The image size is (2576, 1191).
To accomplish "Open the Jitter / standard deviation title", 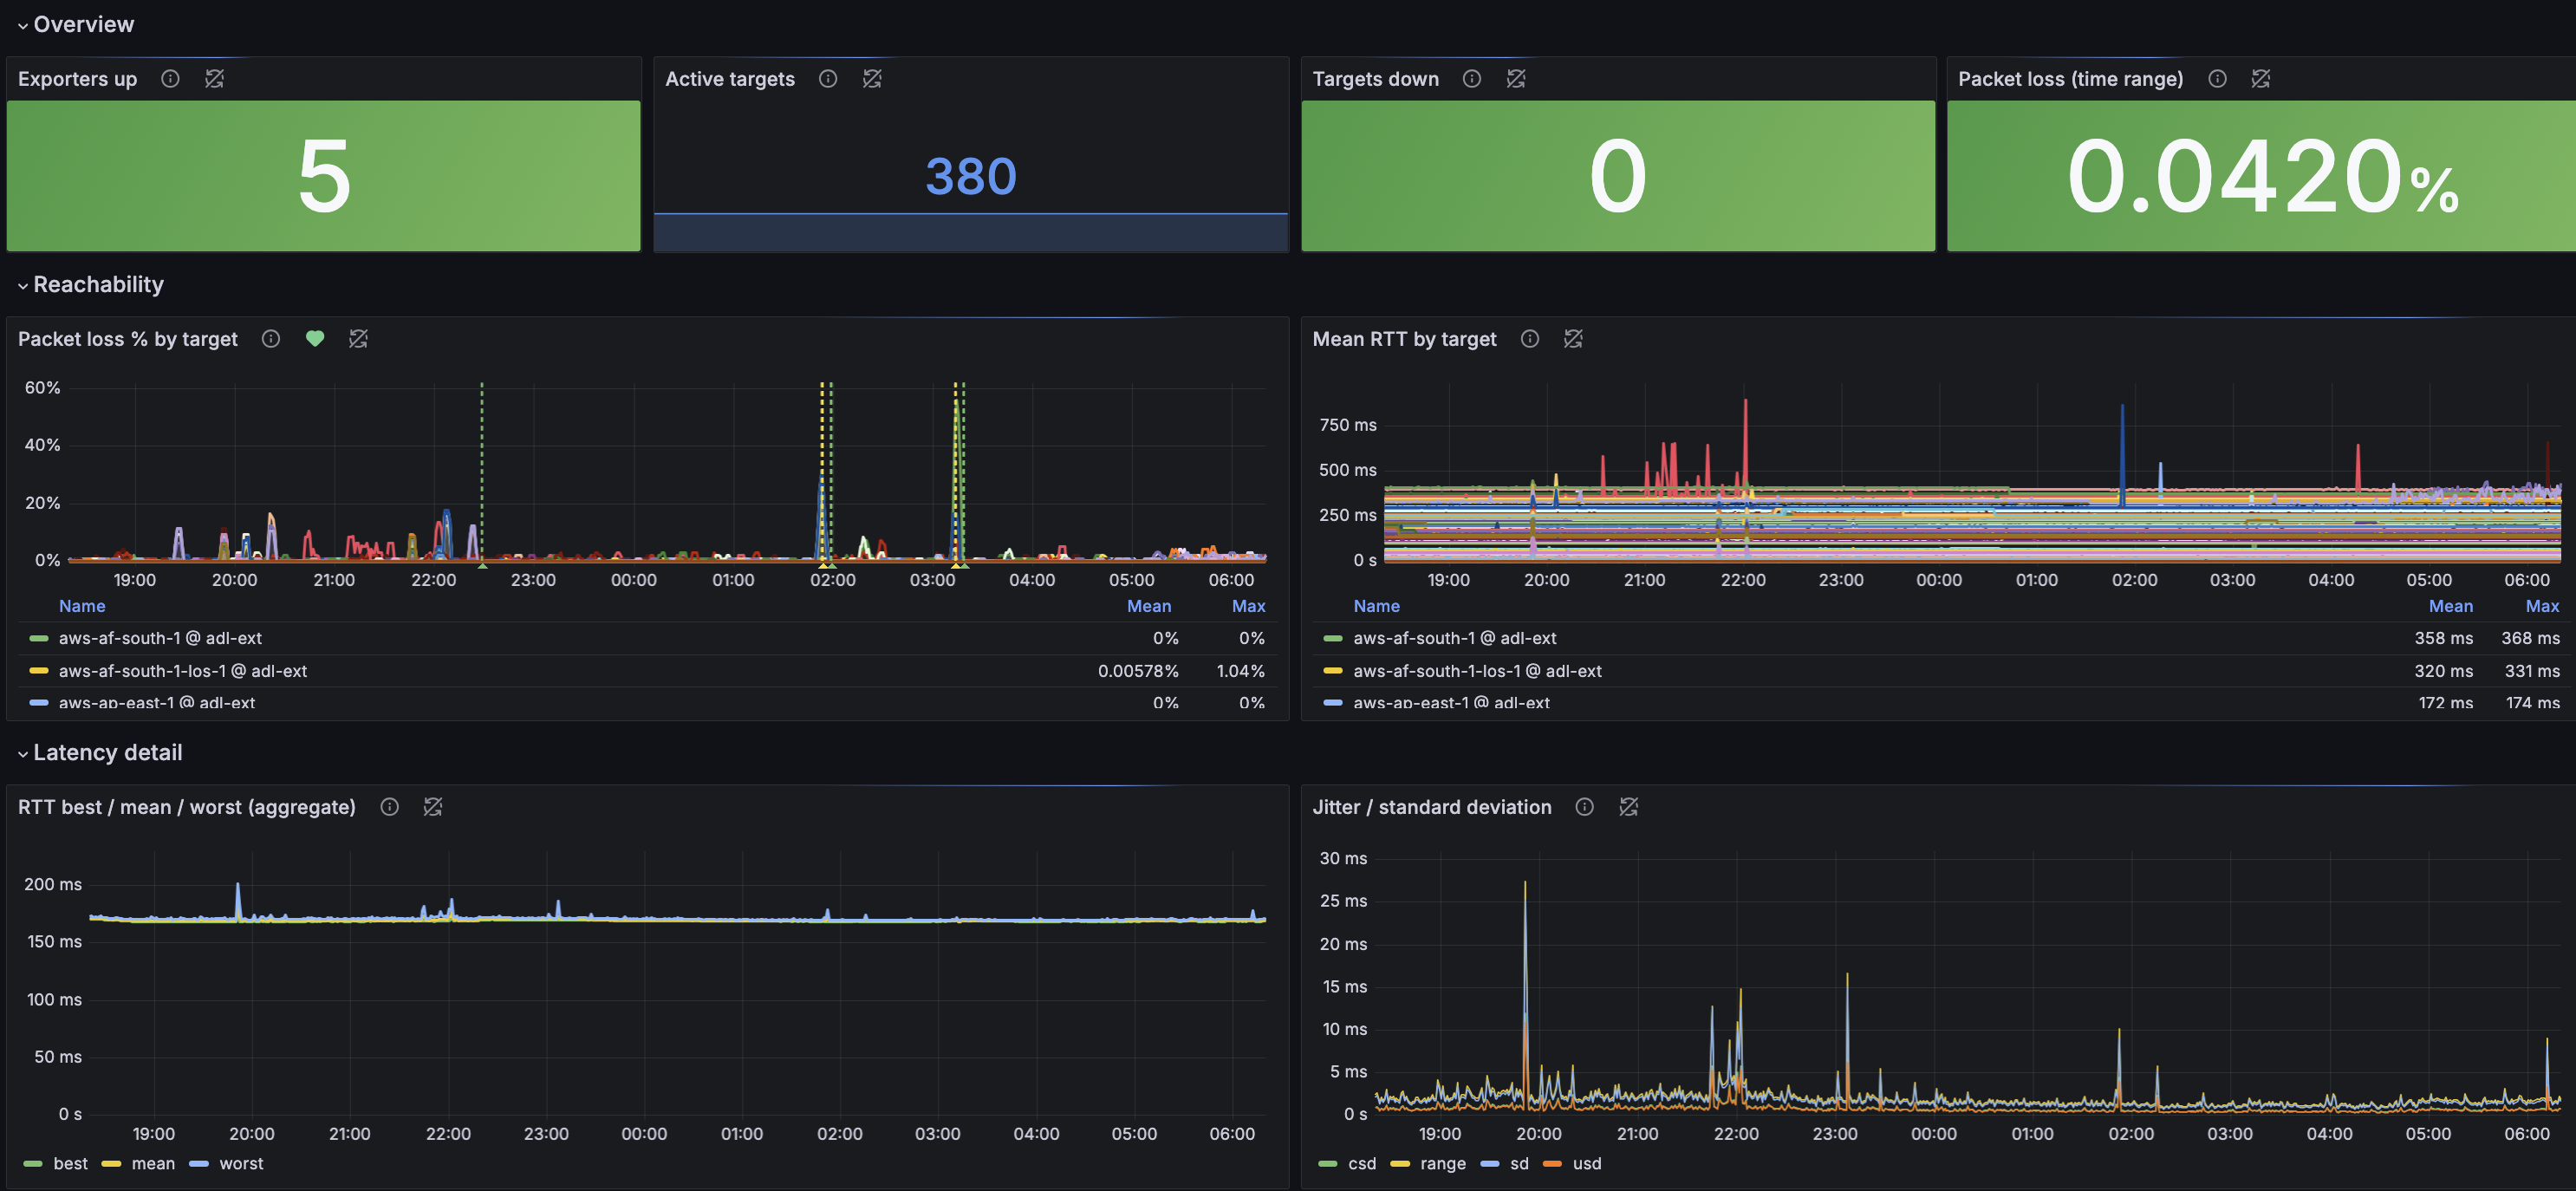I will (x=1432, y=807).
